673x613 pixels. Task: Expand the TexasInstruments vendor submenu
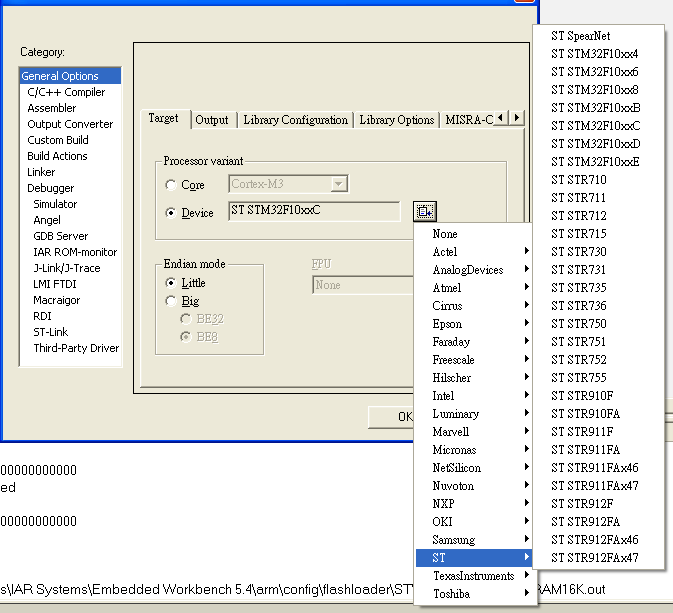[x=474, y=576]
